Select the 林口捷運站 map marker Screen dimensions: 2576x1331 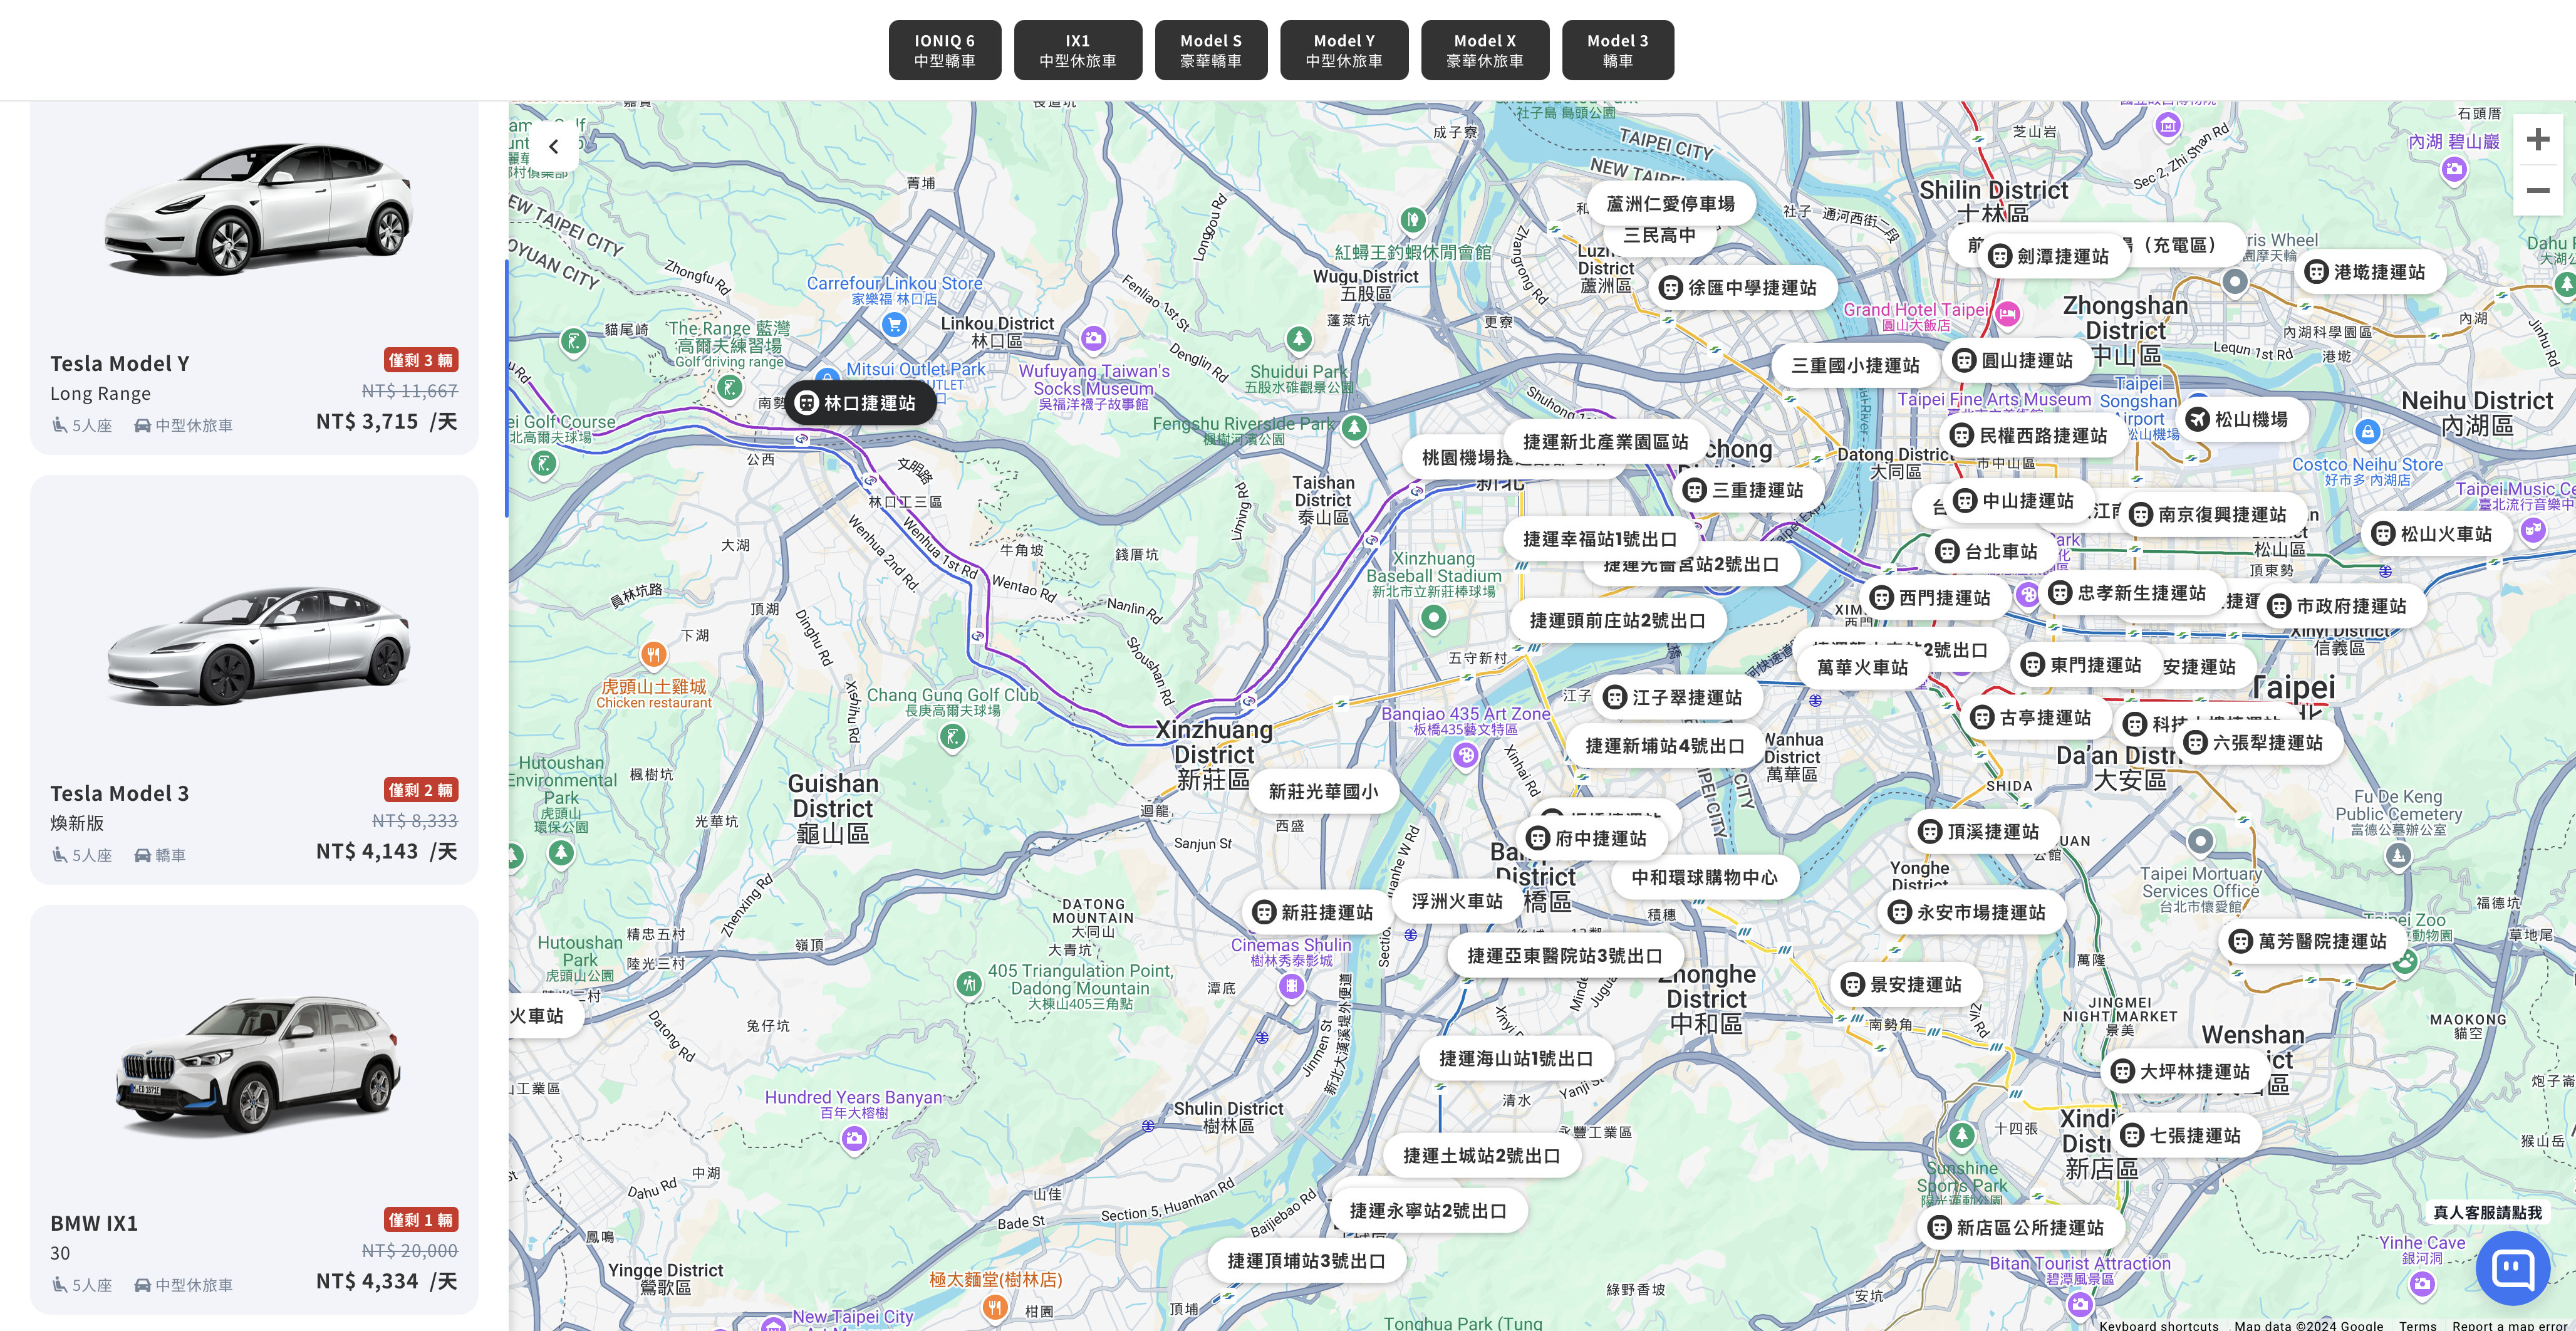(x=860, y=403)
